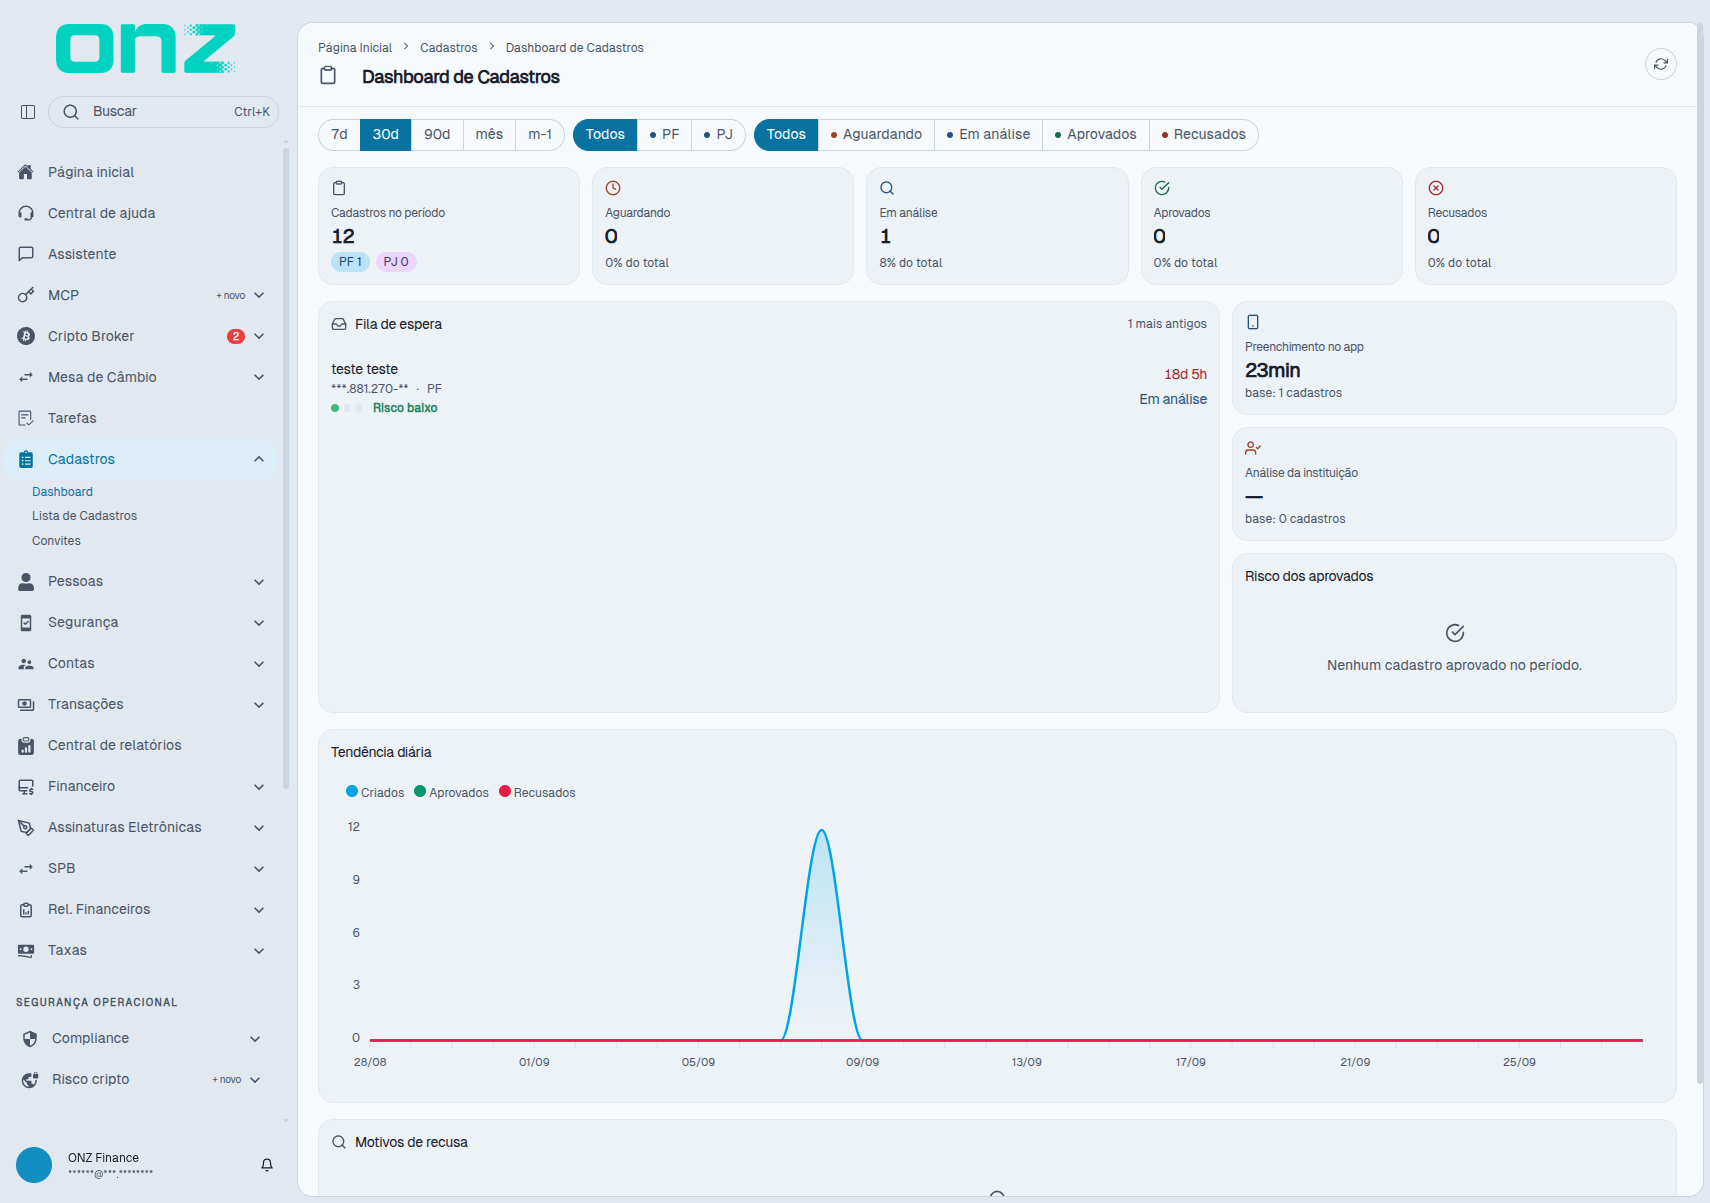The width and height of the screenshot is (1710, 1203).
Task: Open the teste teste queue entry
Action: point(769,388)
